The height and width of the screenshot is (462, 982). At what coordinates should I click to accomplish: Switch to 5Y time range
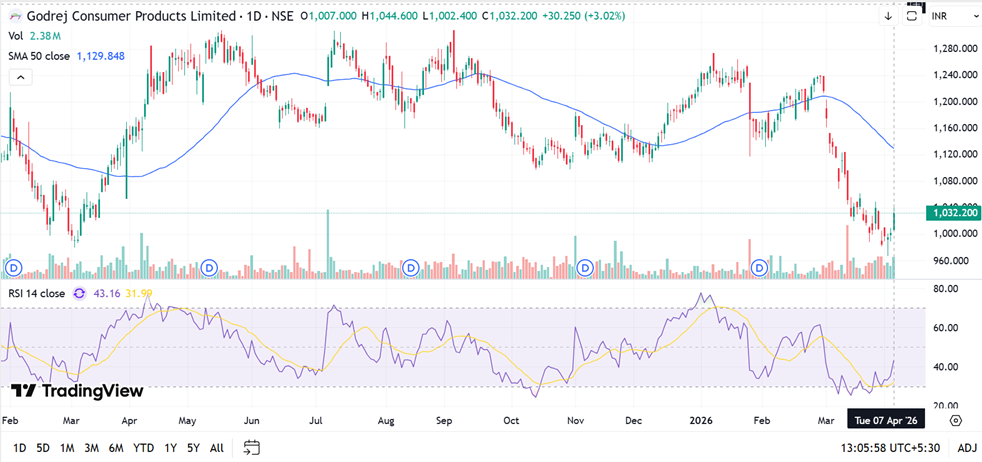191,447
